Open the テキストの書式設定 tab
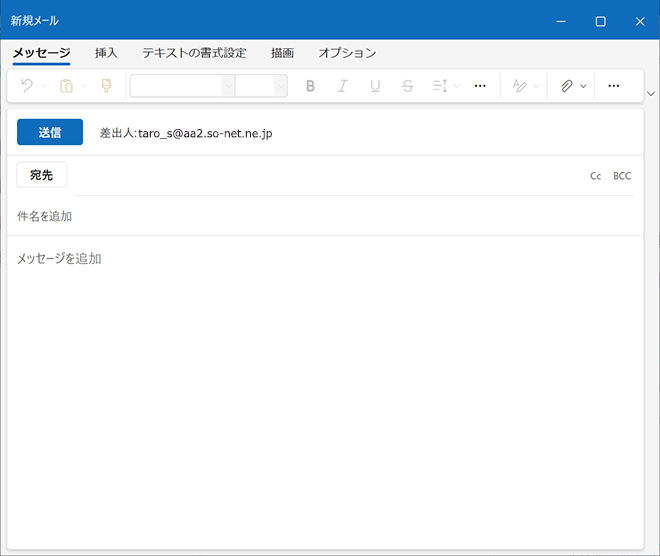The width and height of the screenshot is (660, 556). click(x=194, y=53)
